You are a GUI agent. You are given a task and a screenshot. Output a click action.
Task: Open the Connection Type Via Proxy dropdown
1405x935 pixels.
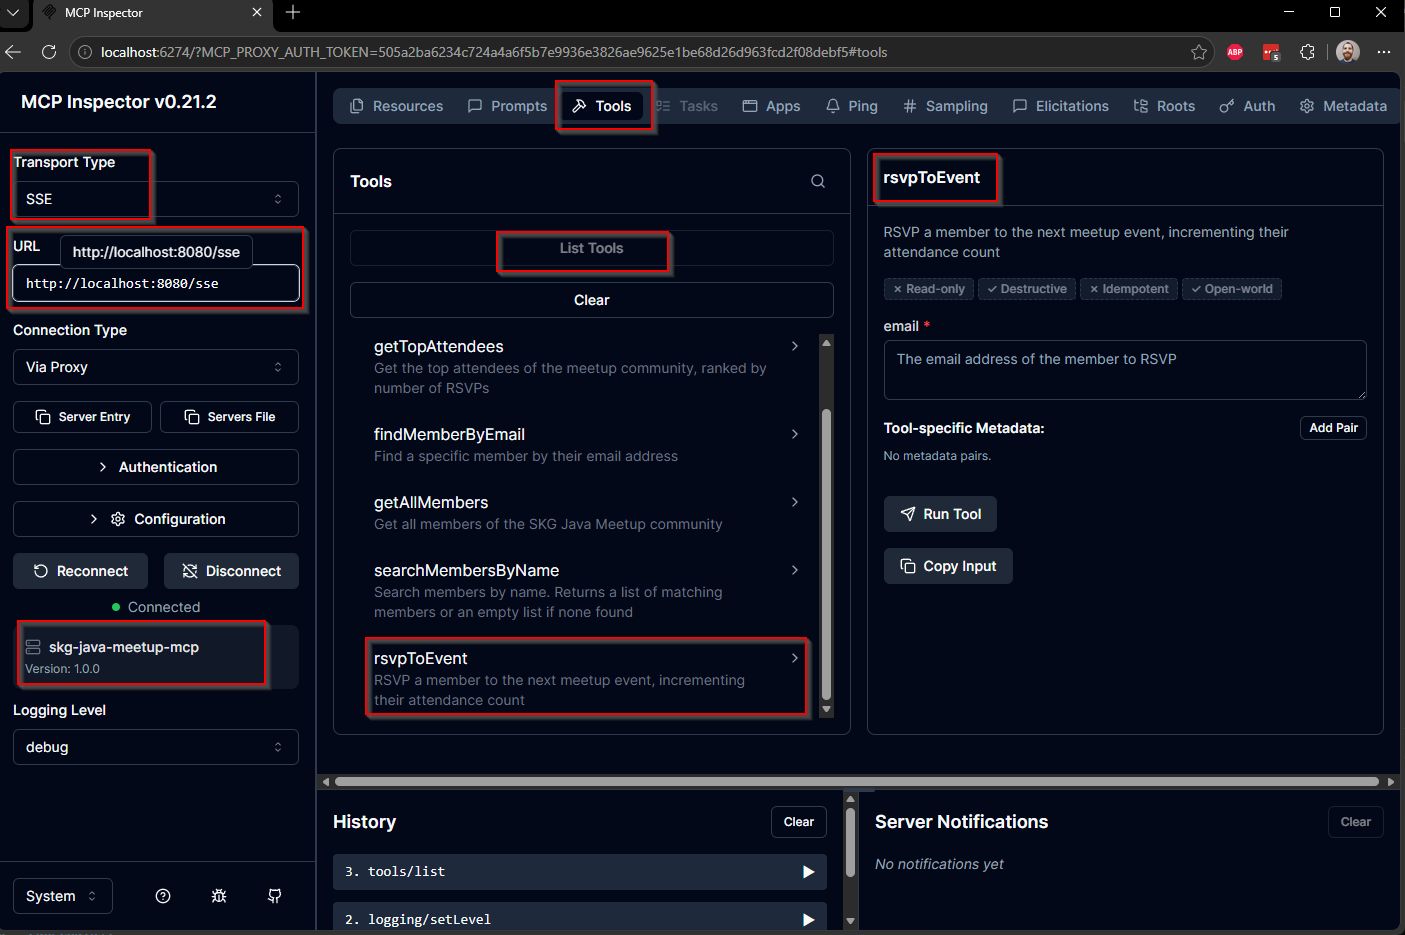[156, 367]
